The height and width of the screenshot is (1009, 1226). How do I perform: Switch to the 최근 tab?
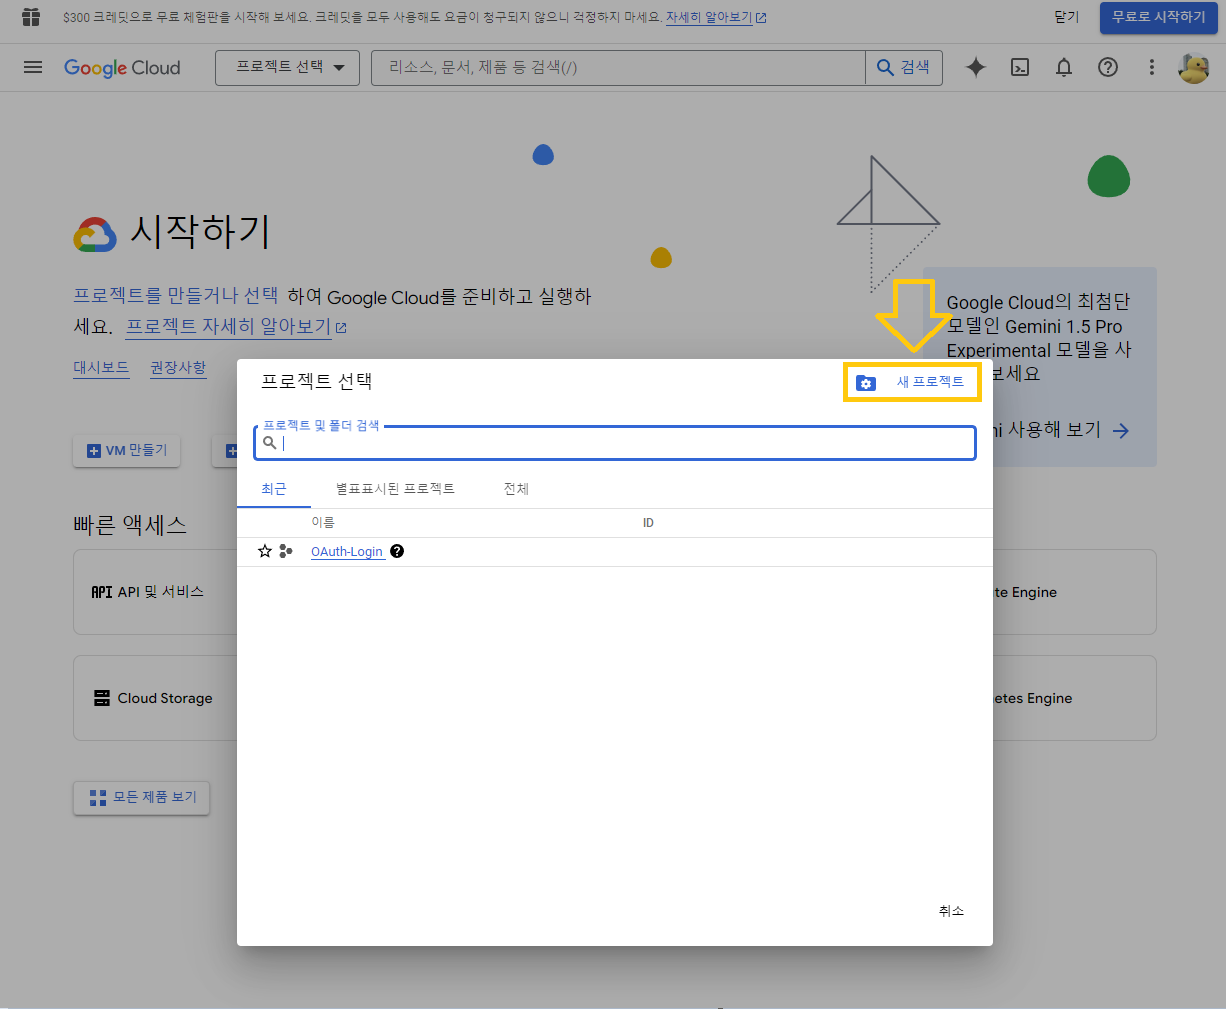pos(274,489)
